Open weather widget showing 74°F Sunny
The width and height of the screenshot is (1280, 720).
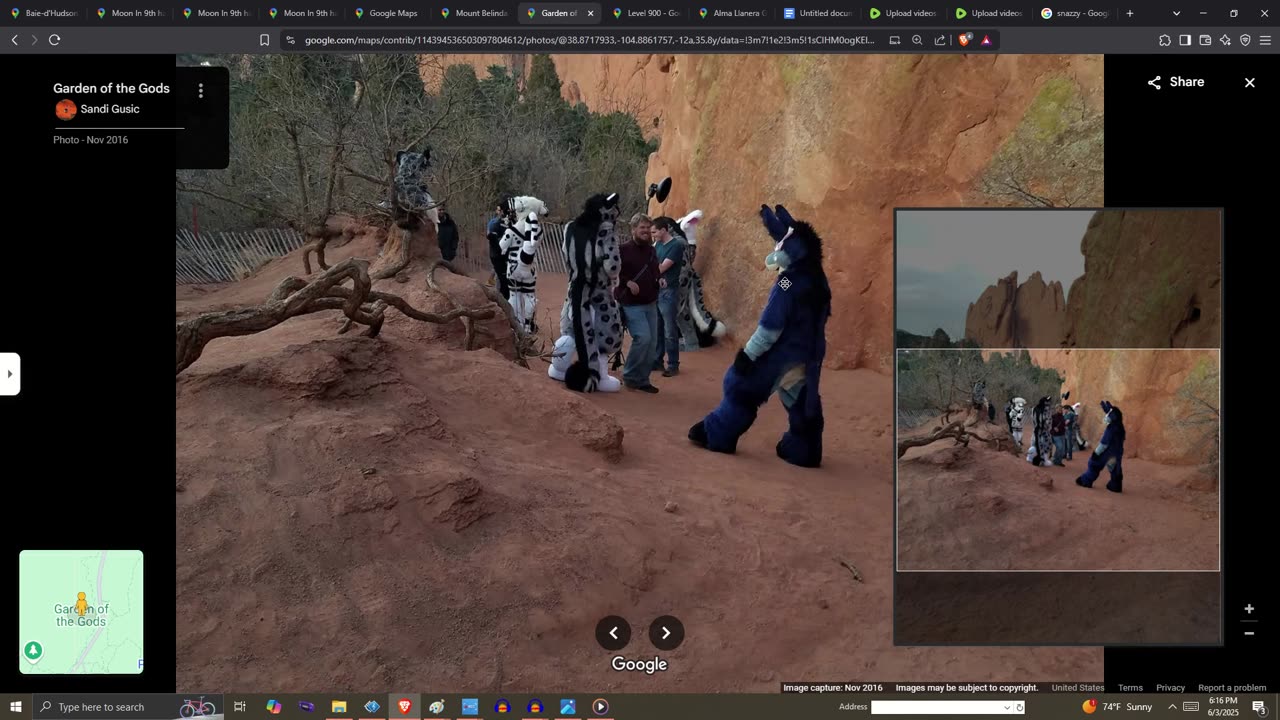pyautogui.click(x=1117, y=707)
